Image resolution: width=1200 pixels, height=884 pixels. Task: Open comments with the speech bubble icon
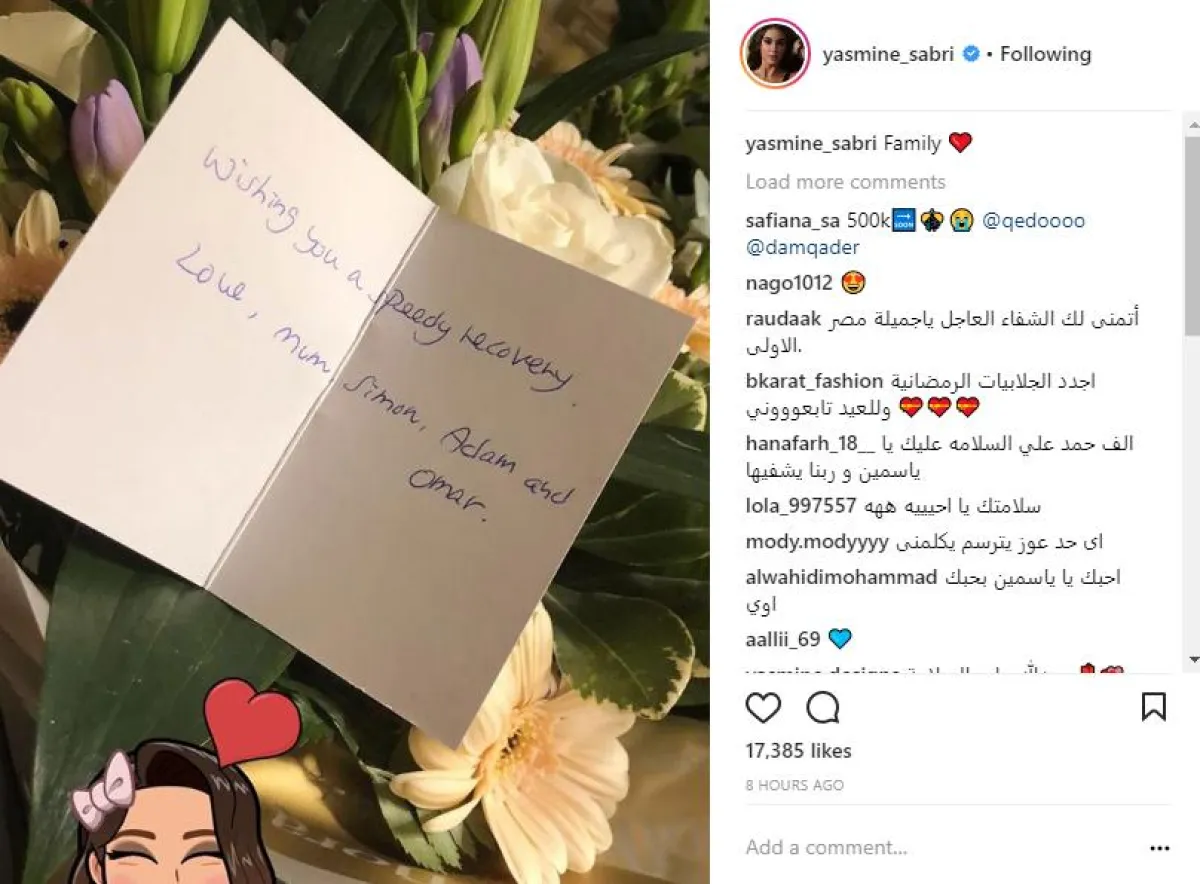(x=823, y=707)
